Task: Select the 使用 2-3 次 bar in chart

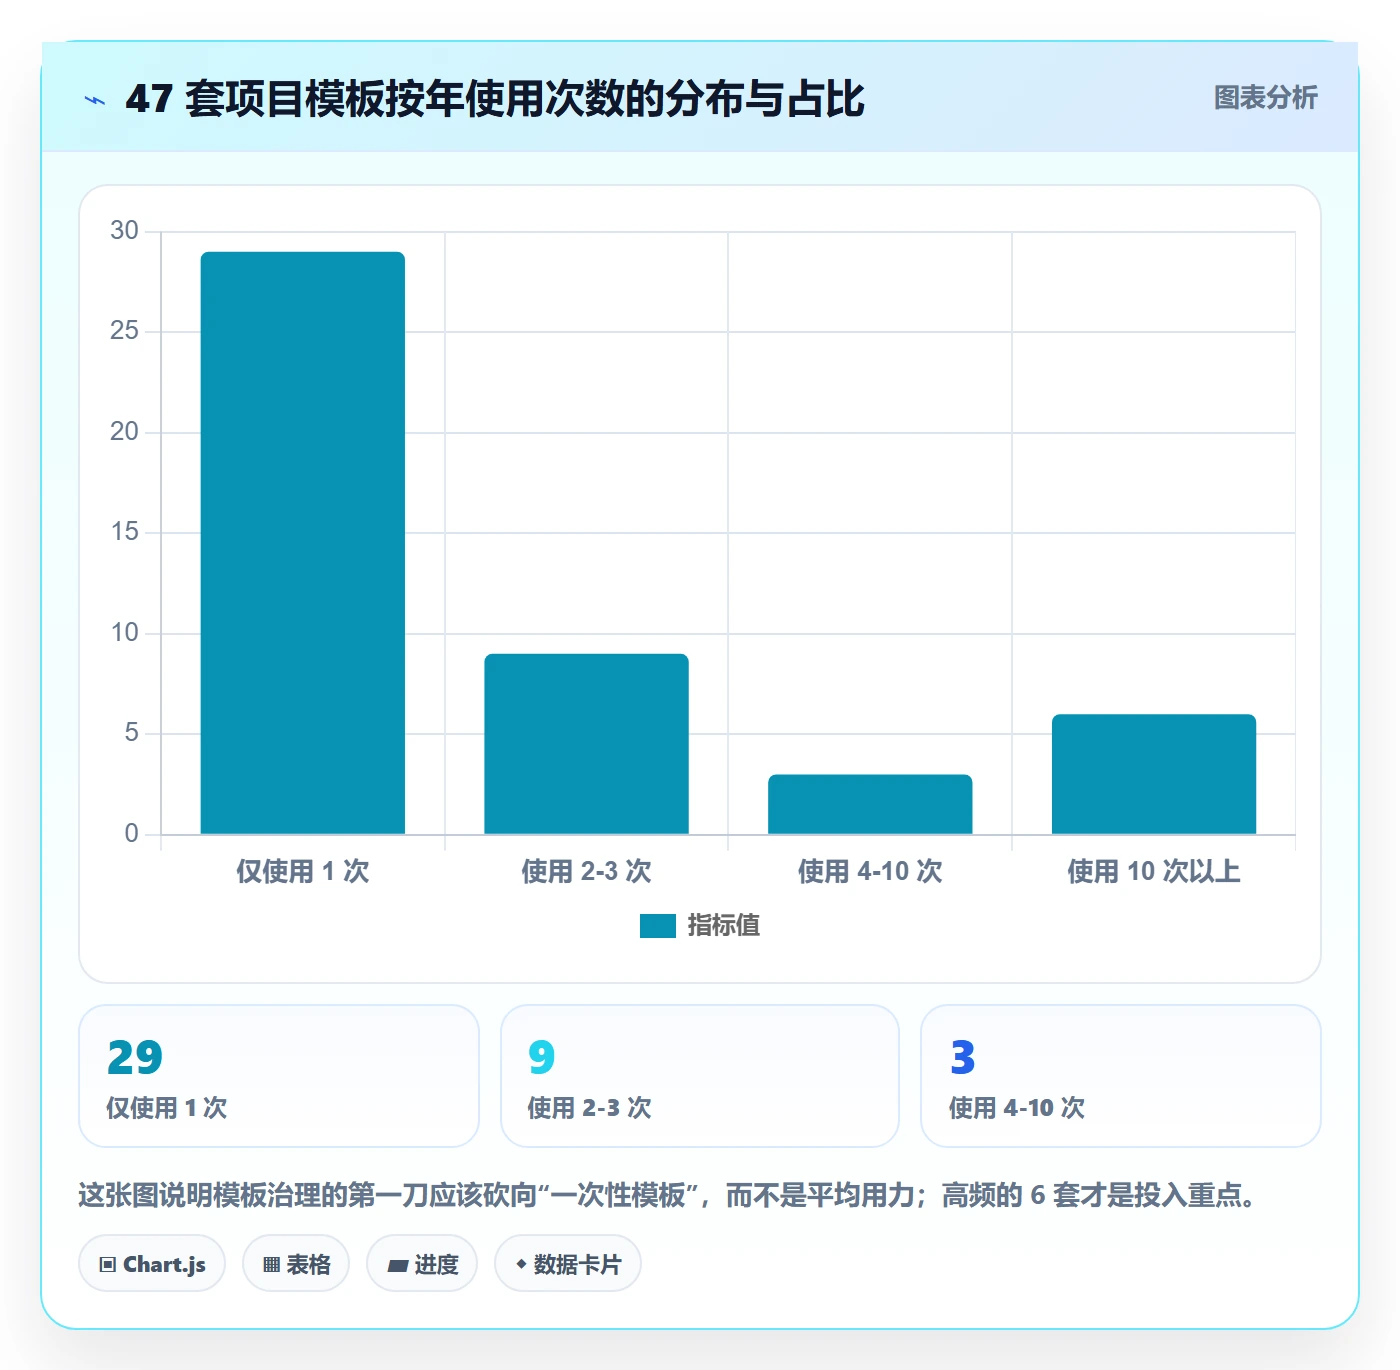Action: point(586,743)
